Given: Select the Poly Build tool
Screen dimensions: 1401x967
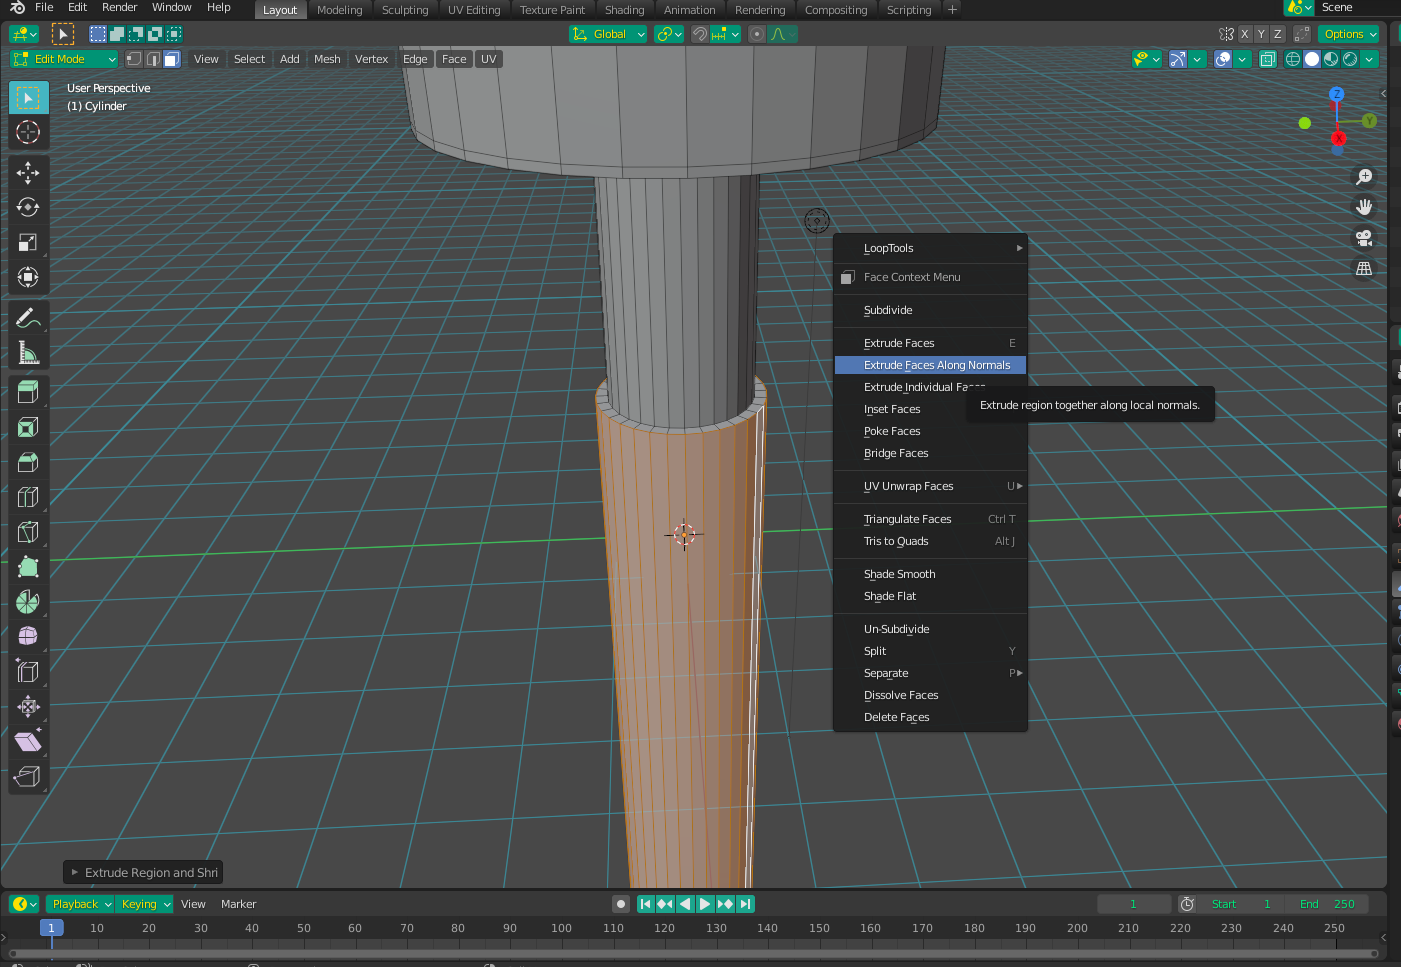Looking at the screenshot, I should tap(28, 567).
